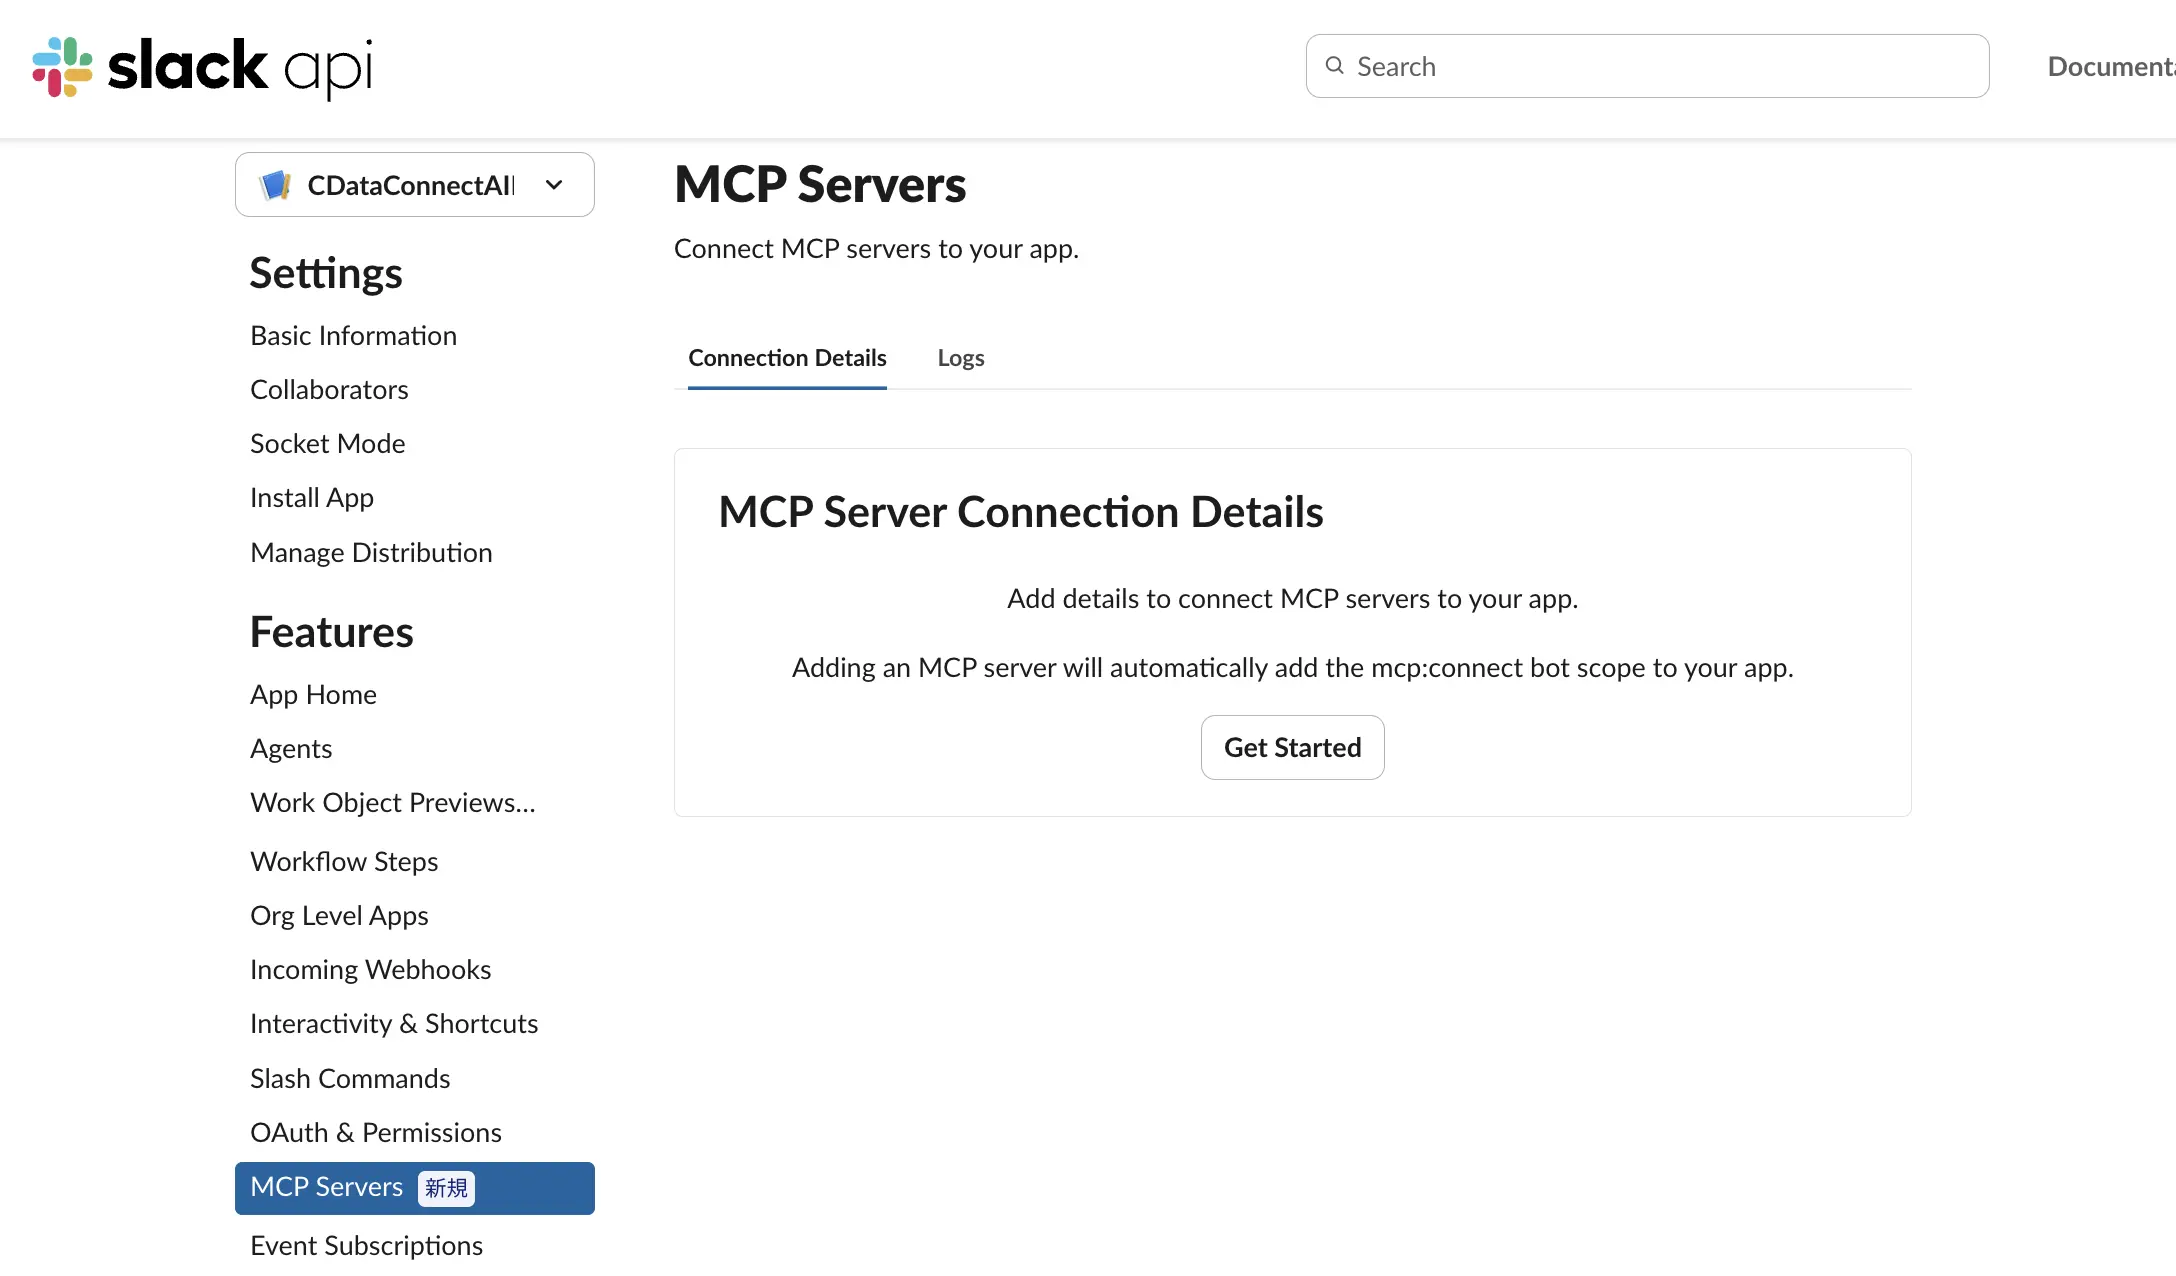Click 'Connect MCP servers to your app.' text

pyautogui.click(x=876, y=249)
